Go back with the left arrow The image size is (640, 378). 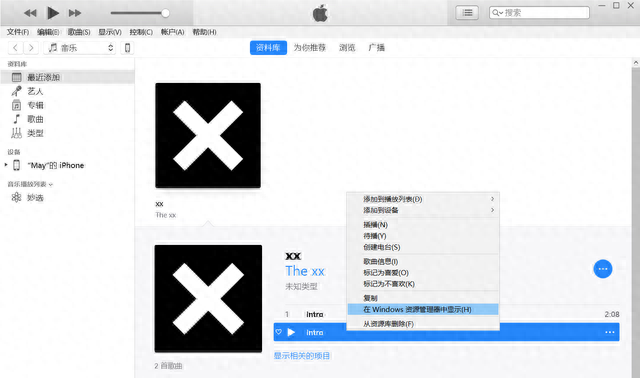(16, 48)
